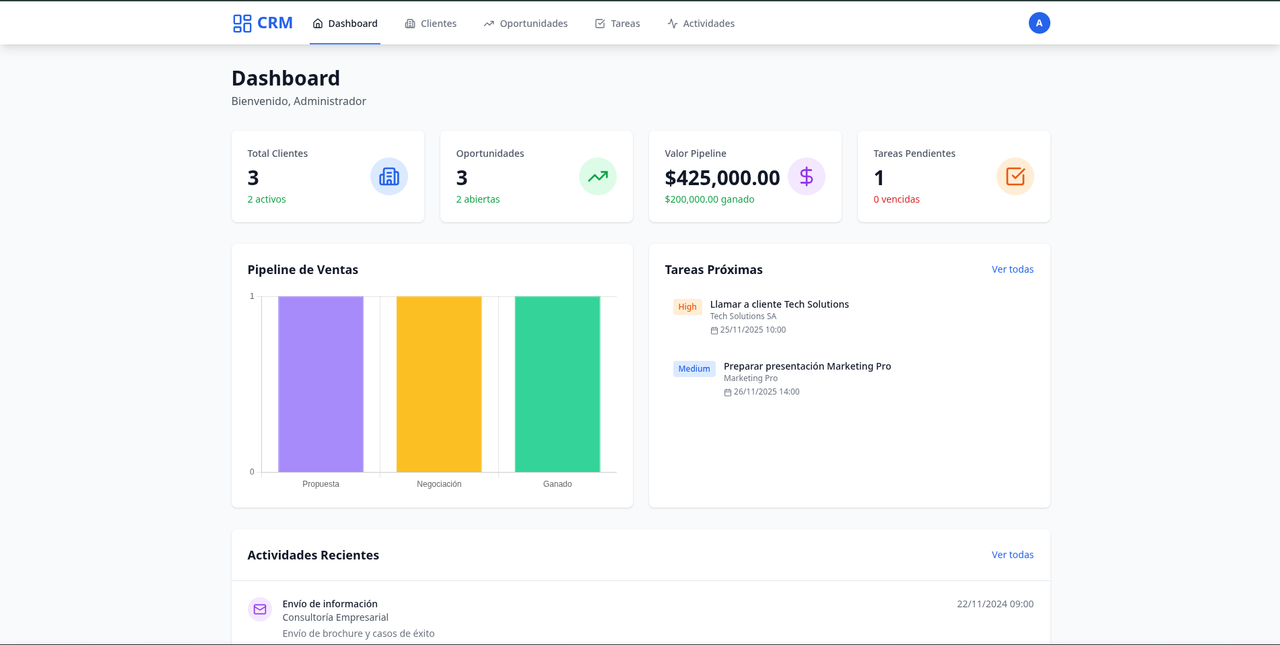Open the Dashboard tab
This screenshot has height=645, width=1280.
(345, 23)
